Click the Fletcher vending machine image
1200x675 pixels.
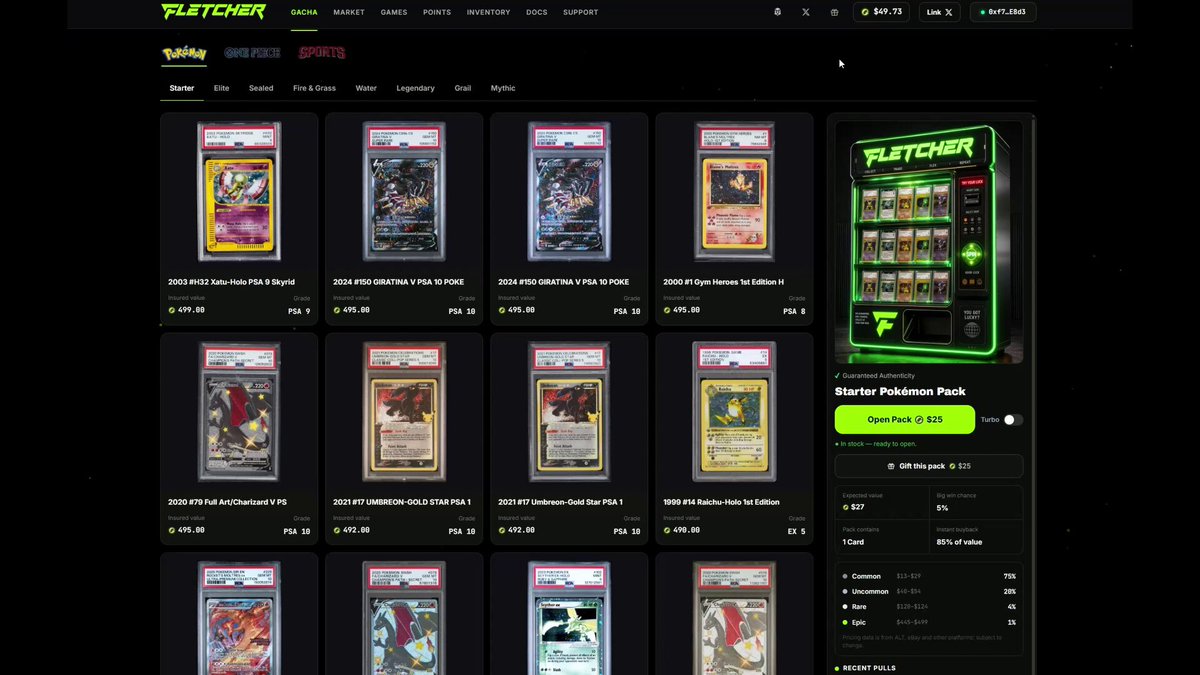(x=929, y=243)
